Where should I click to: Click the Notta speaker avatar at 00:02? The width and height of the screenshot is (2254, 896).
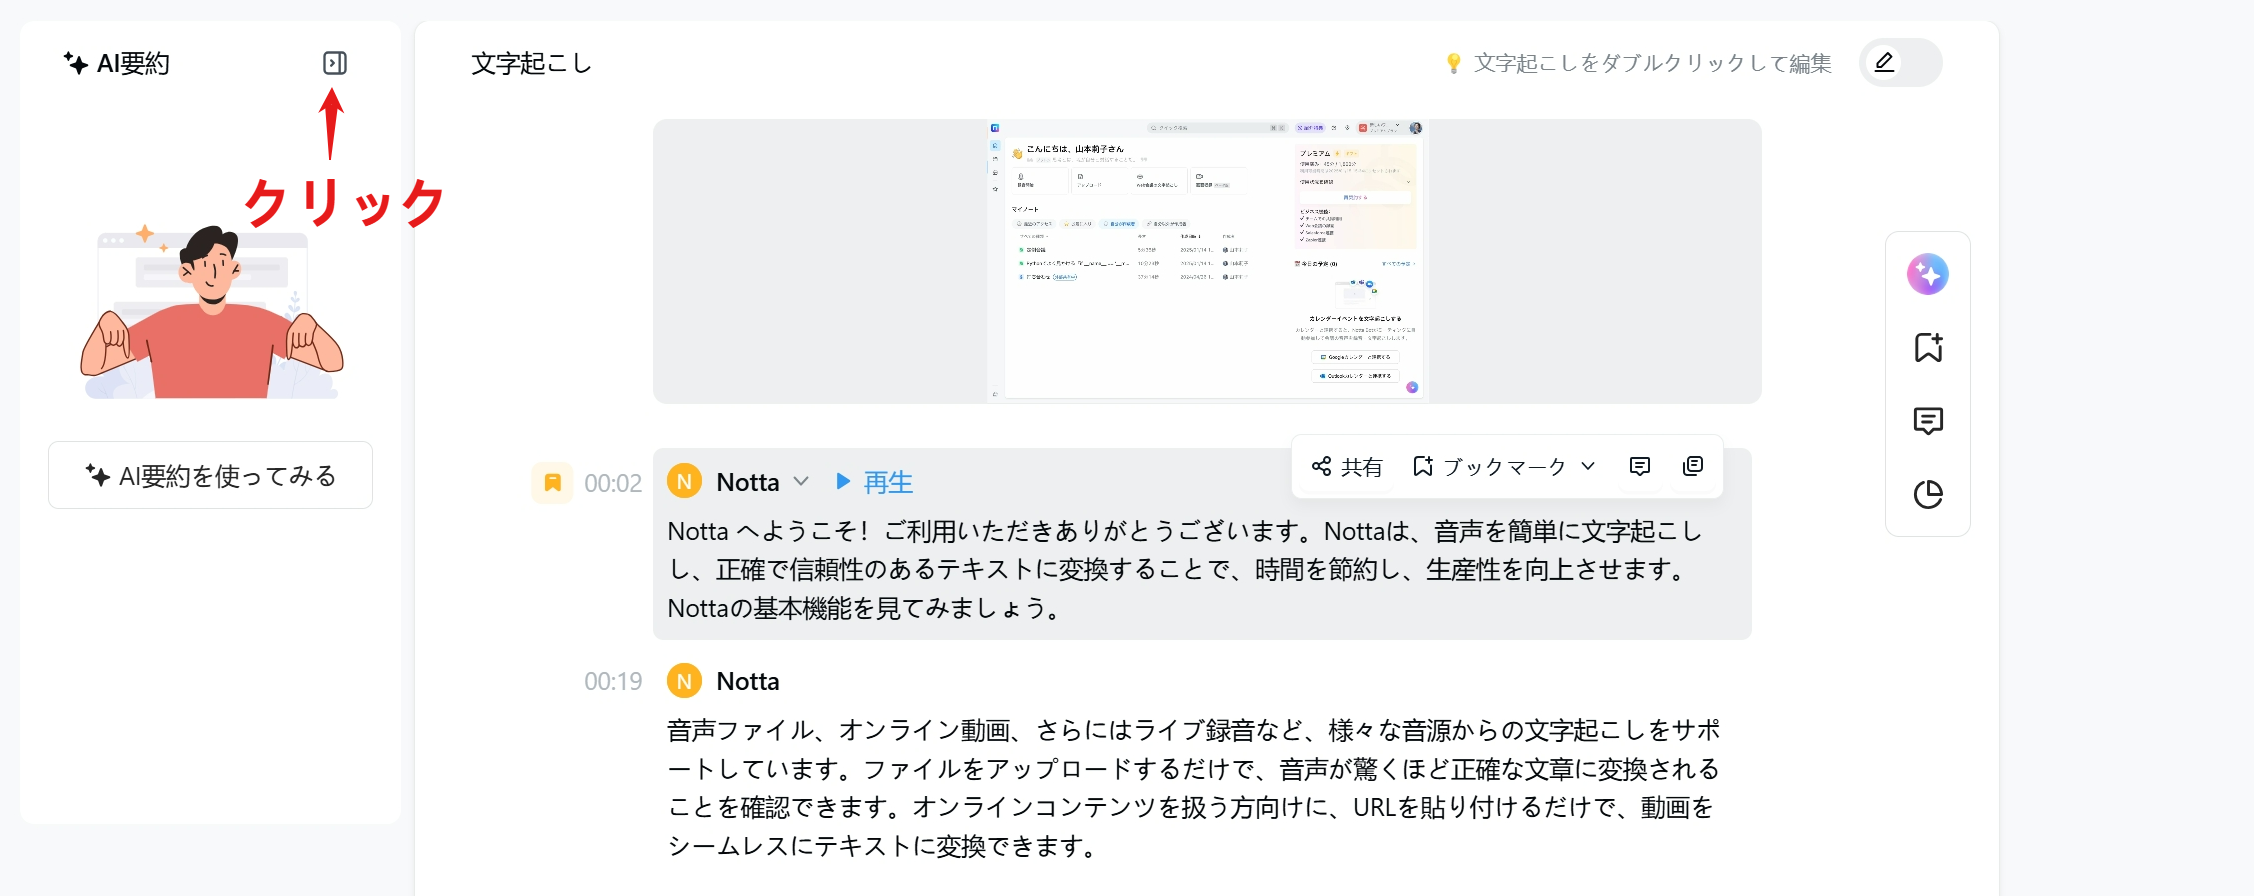coord(684,482)
